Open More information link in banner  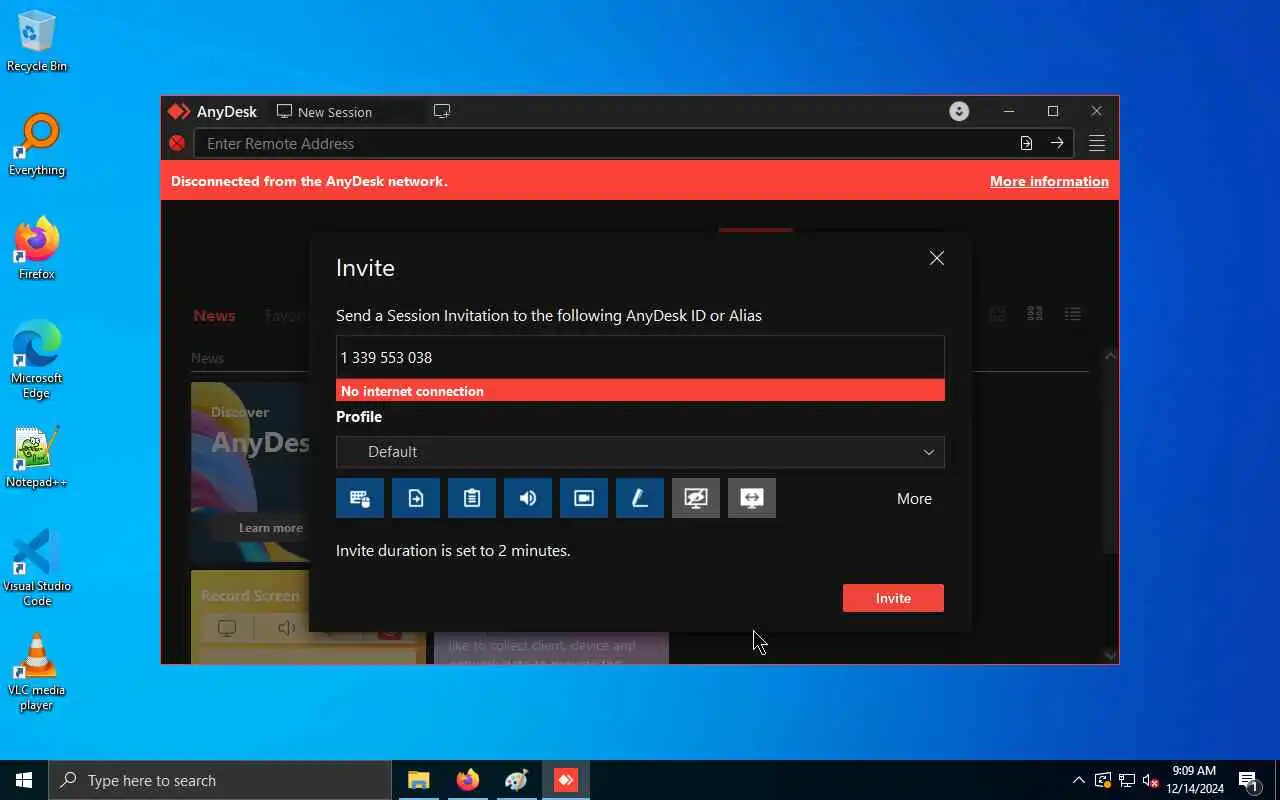[x=1049, y=181]
